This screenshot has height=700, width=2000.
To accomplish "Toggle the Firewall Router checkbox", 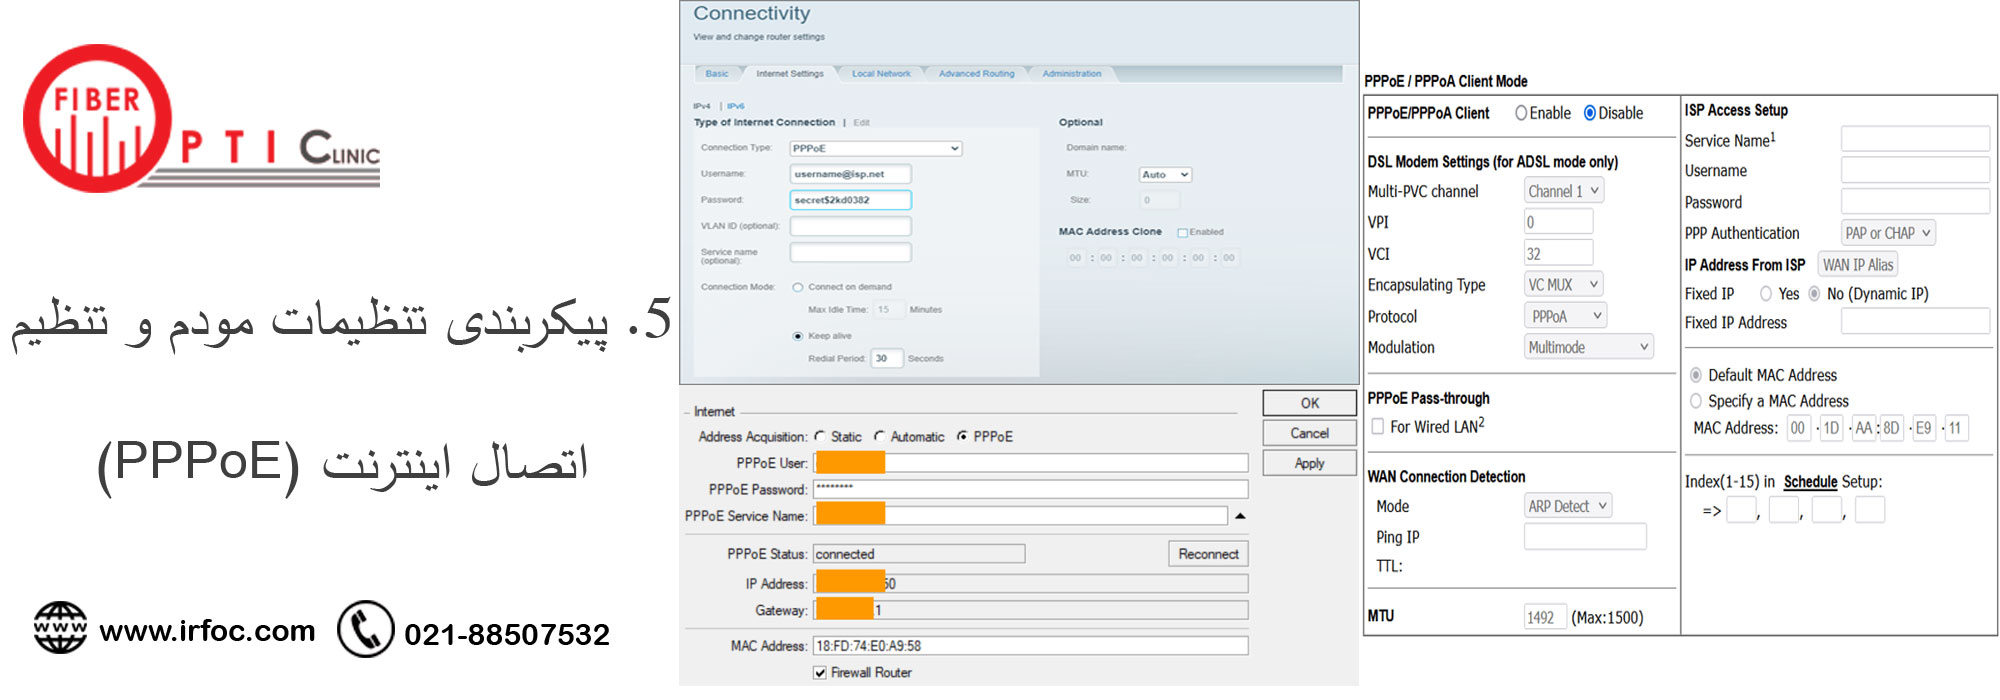I will pos(820,673).
